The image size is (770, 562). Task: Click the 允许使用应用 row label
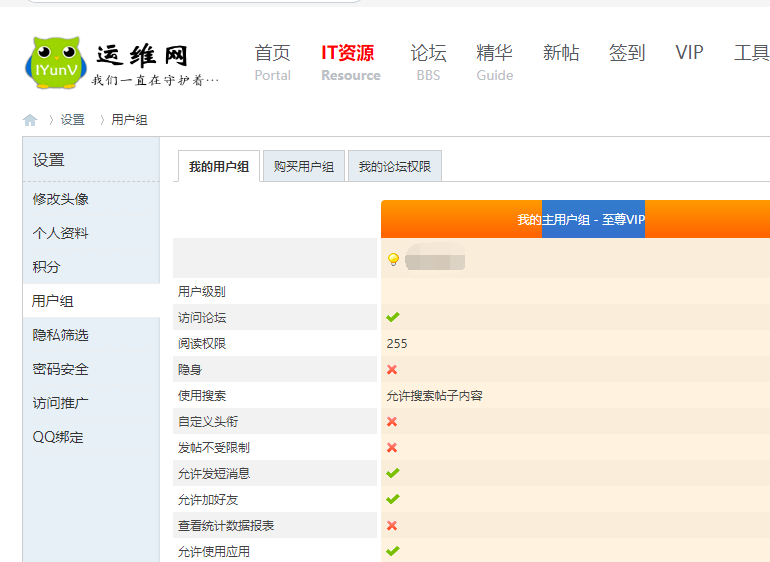pos(214,552)
